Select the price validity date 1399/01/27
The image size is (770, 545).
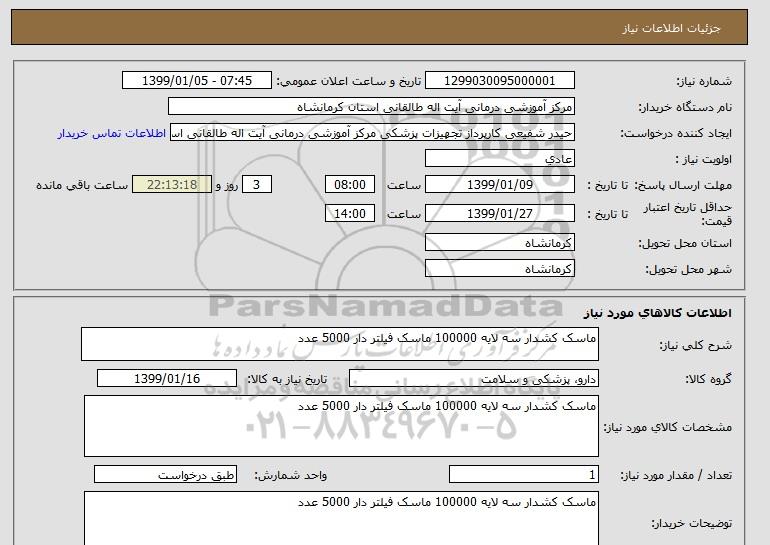tap(499, 213)
